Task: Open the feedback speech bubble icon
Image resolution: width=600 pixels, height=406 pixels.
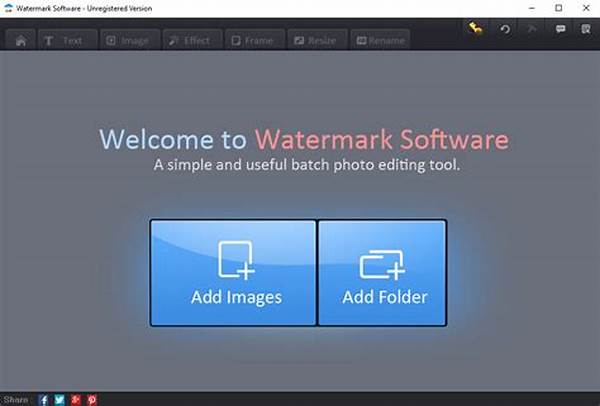Action: 559,30
